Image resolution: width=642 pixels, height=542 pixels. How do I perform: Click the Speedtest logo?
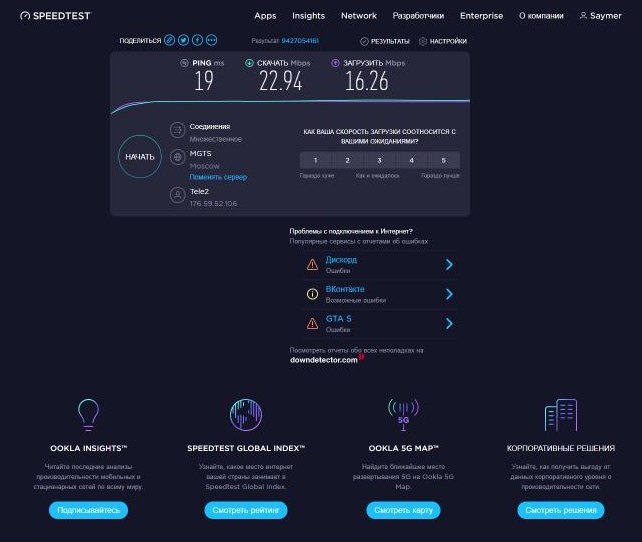(55, 16)
